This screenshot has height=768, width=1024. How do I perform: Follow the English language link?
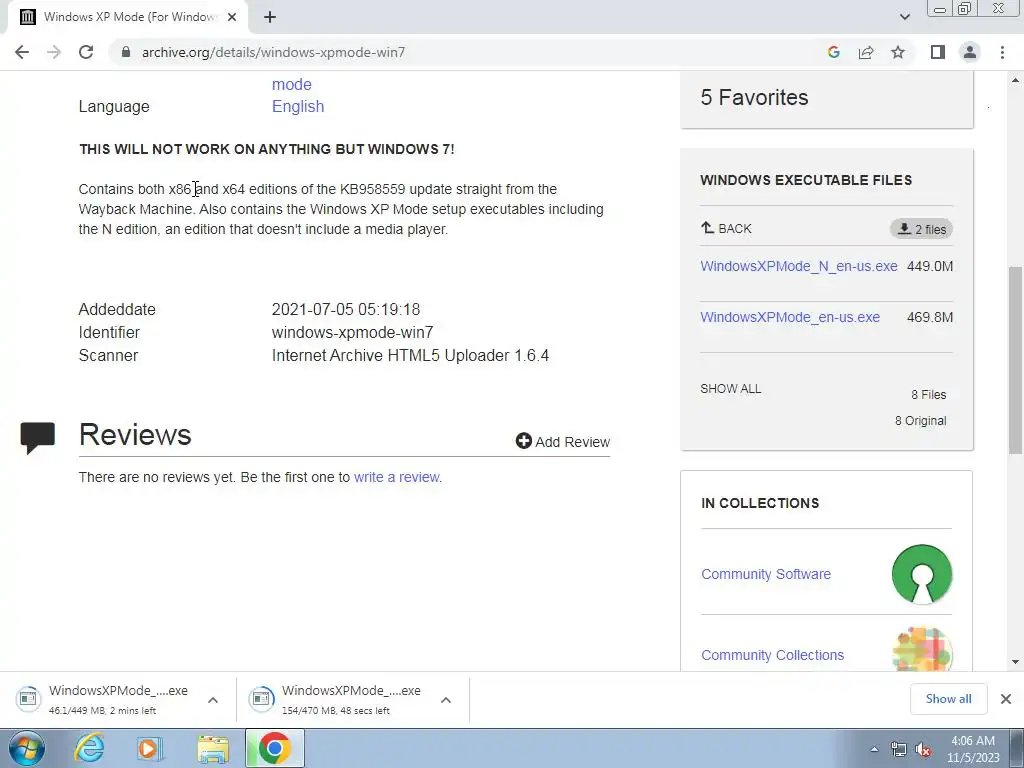click(x=298, y=106)
